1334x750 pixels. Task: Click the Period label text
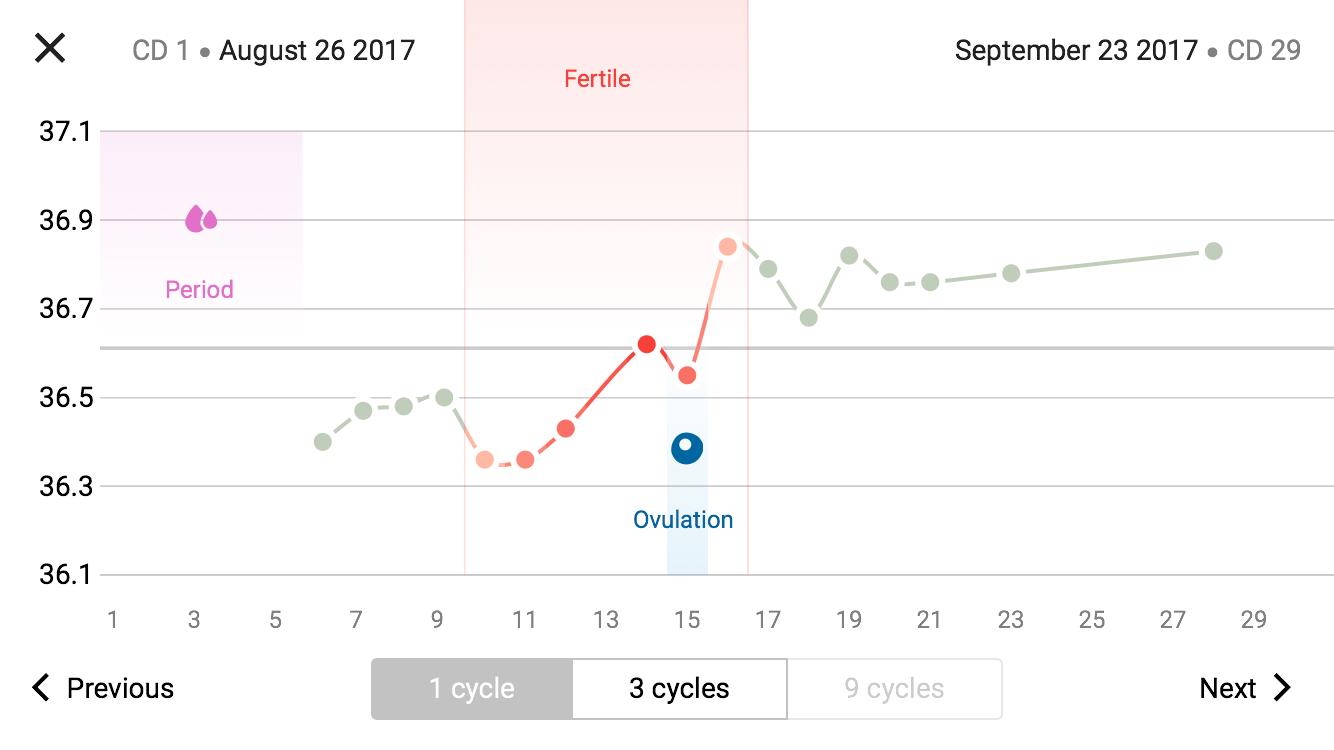(199, 290)
